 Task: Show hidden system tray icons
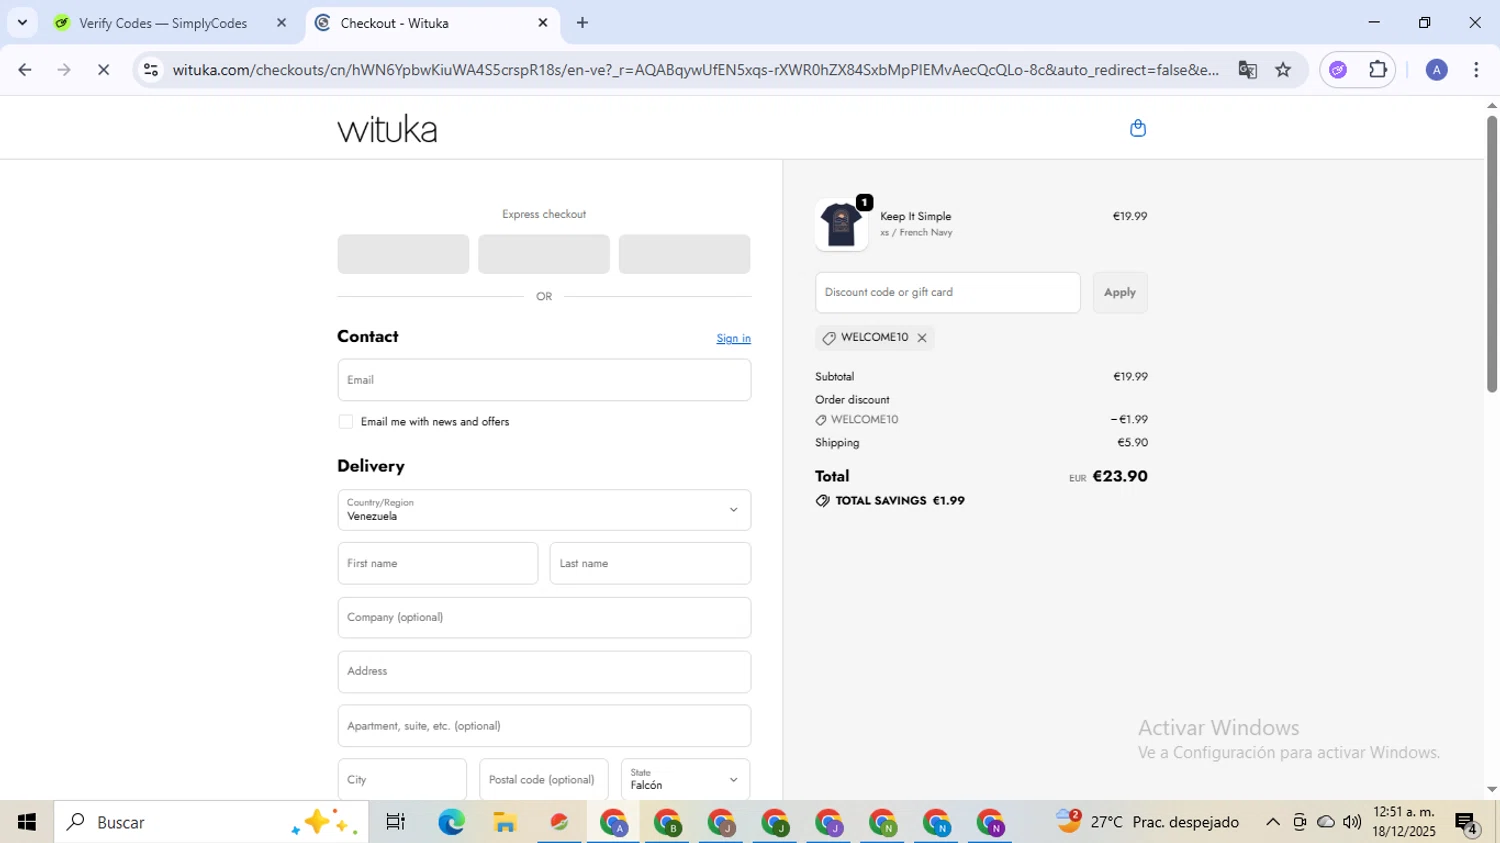click(1272, 822)
